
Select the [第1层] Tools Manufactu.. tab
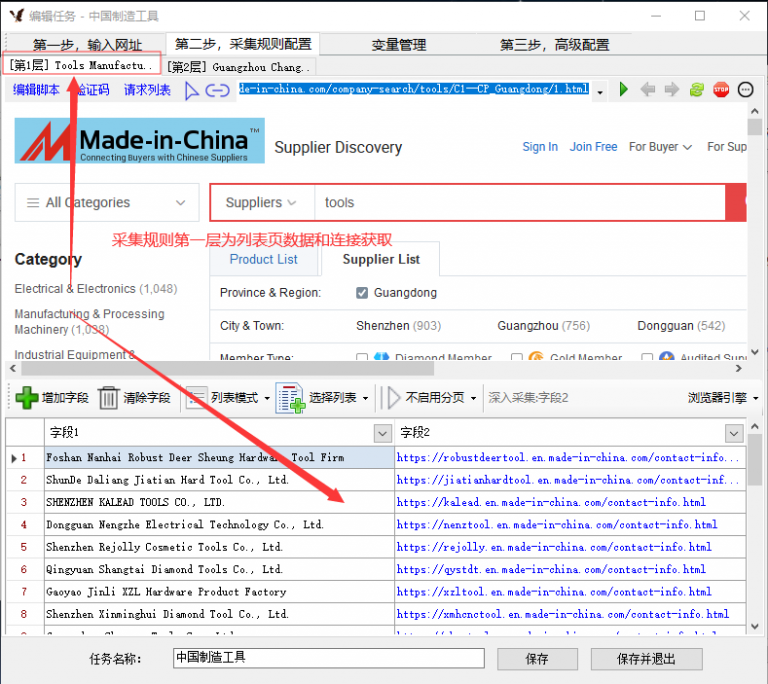(81, 65)
